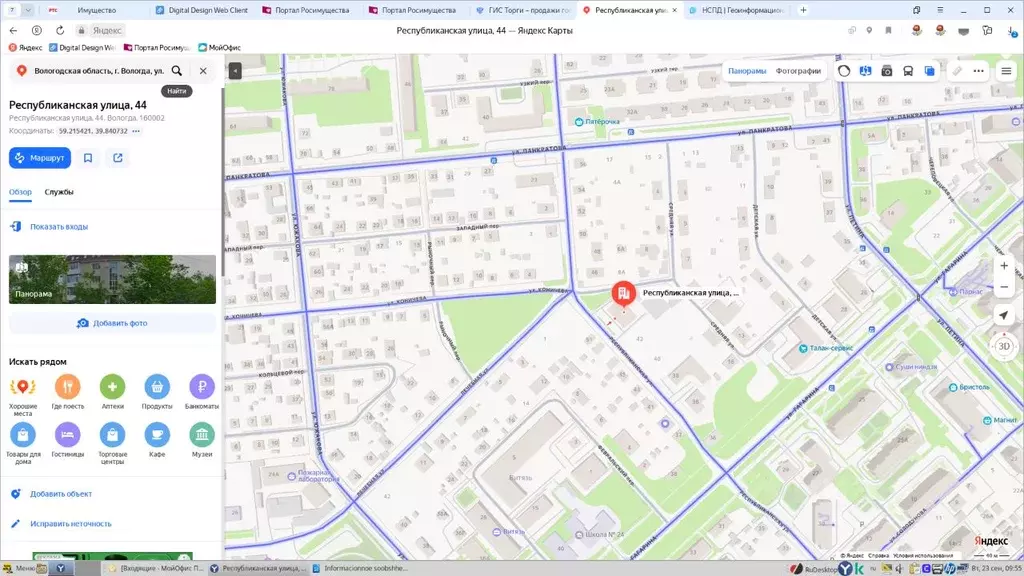
Task: Click Показать входы link
Action: tap(58, 227)
